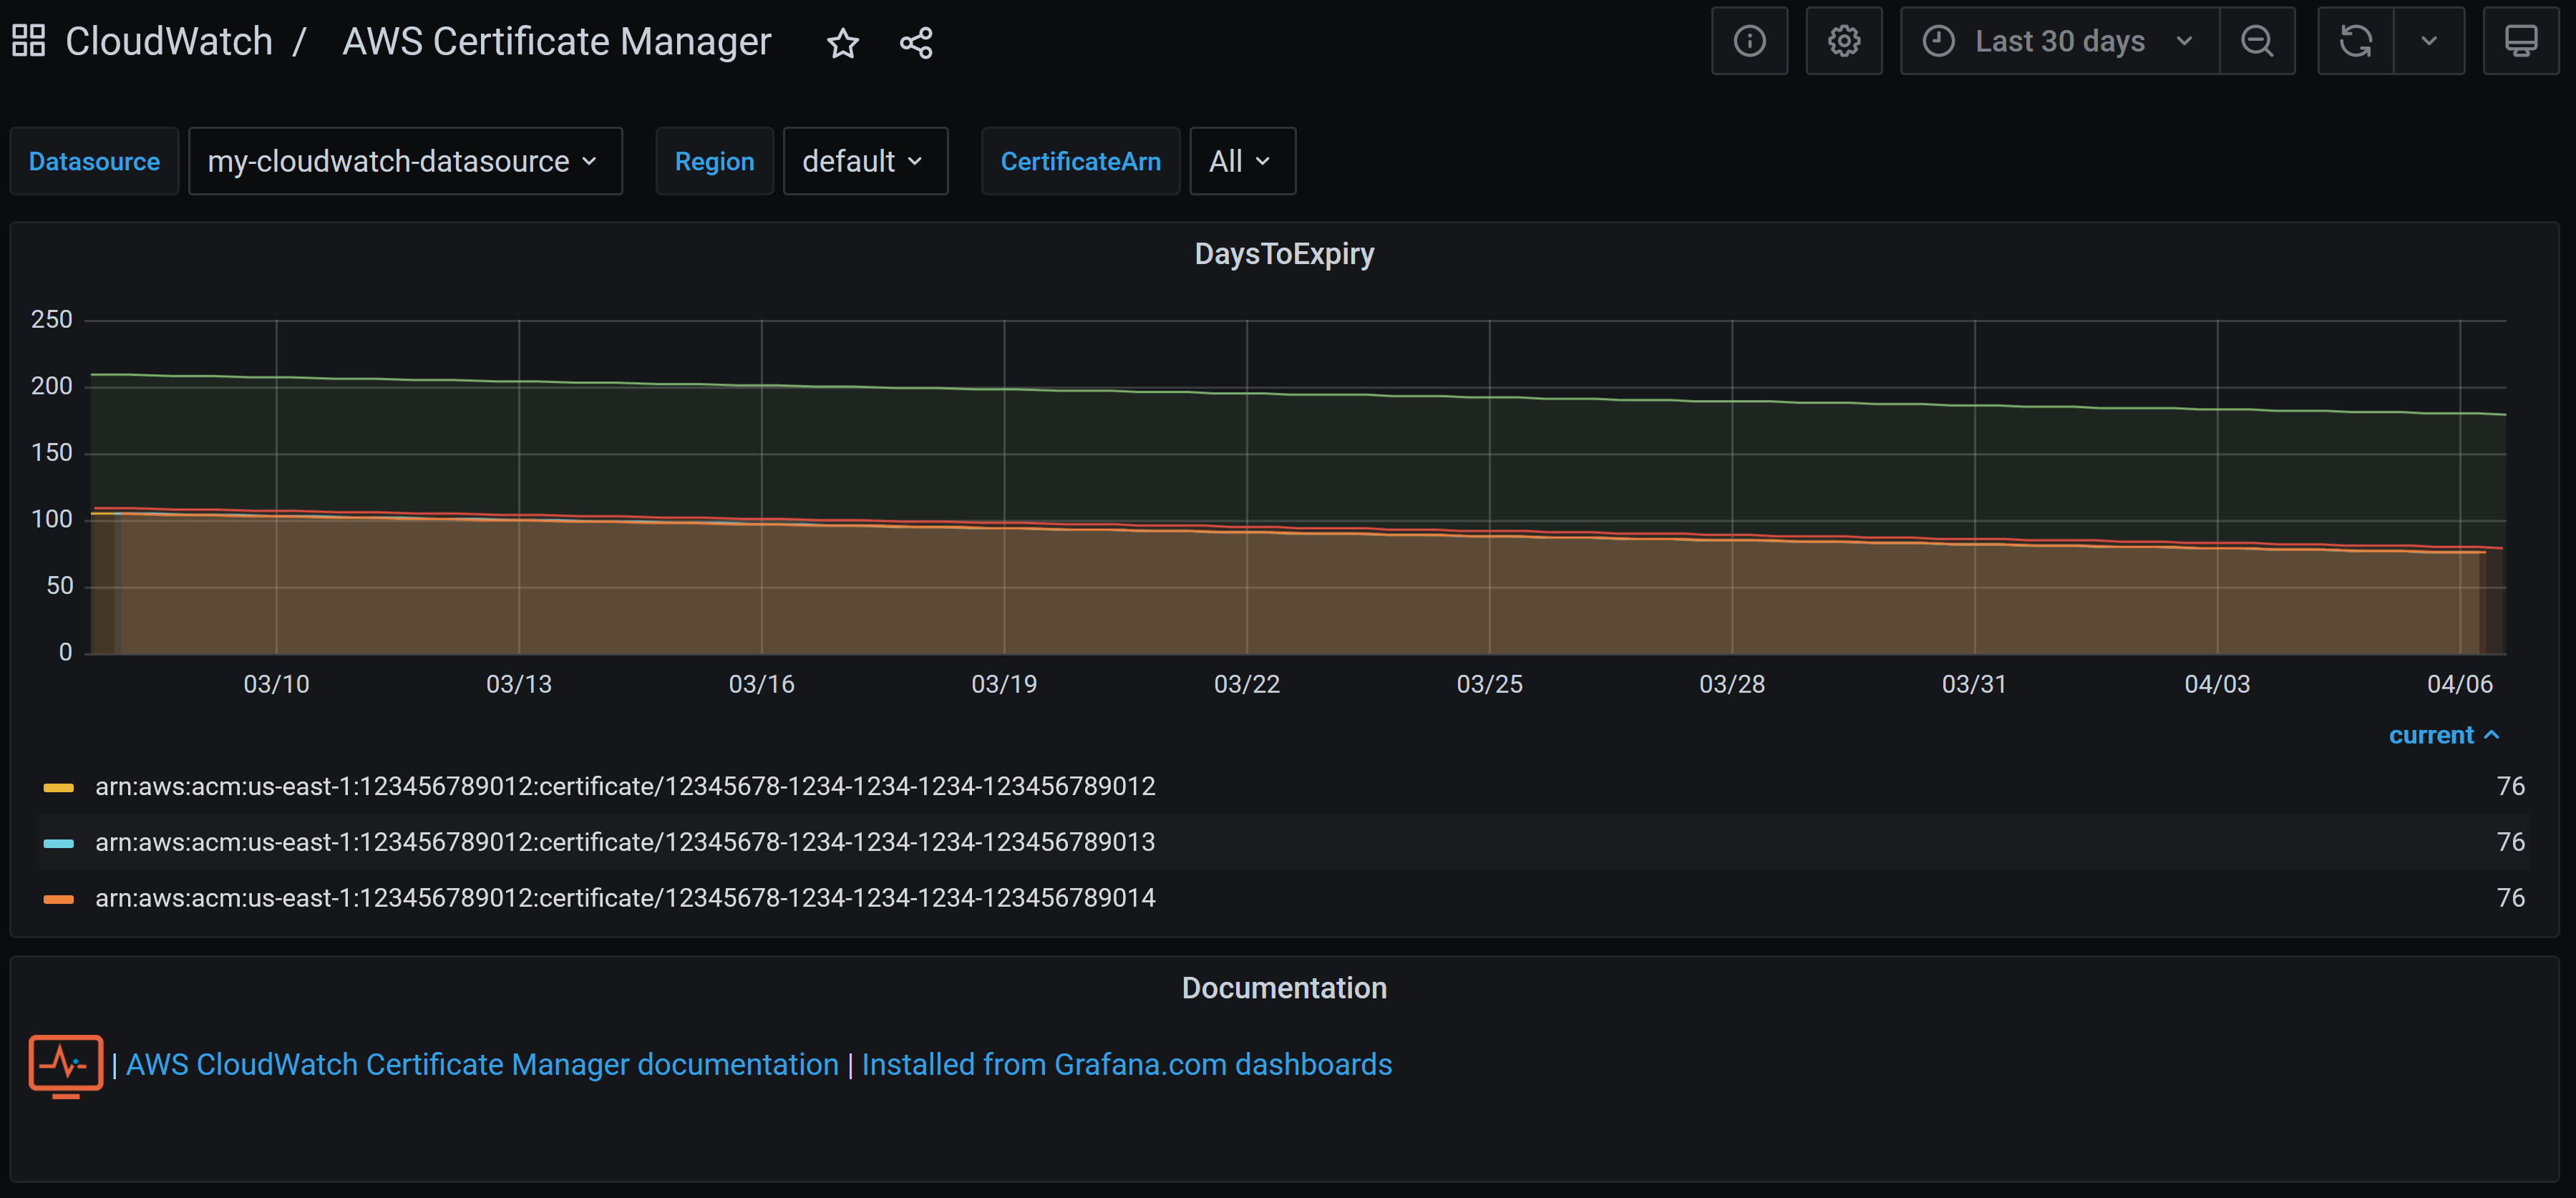Click the dashboards grid icon
Image resolution: width=2576 pixels, height=1198 pixels.
[x=28, y=41]
